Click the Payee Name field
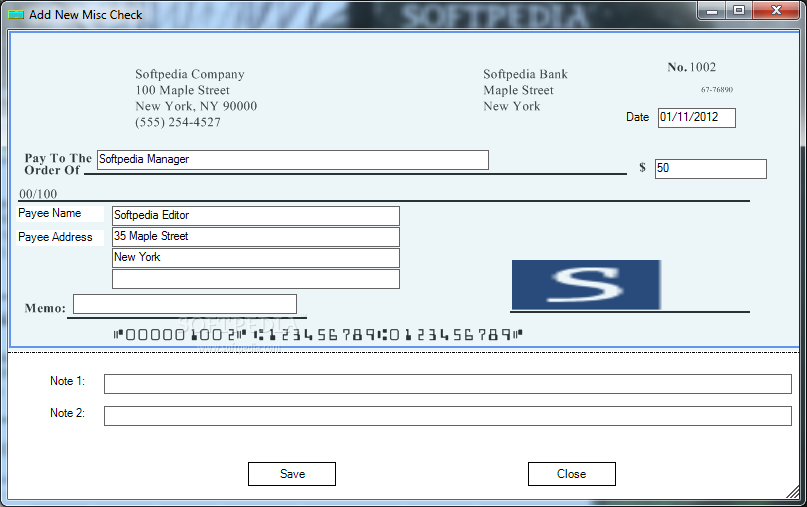Screen dimensions: 807x507 tap(256, 216)
